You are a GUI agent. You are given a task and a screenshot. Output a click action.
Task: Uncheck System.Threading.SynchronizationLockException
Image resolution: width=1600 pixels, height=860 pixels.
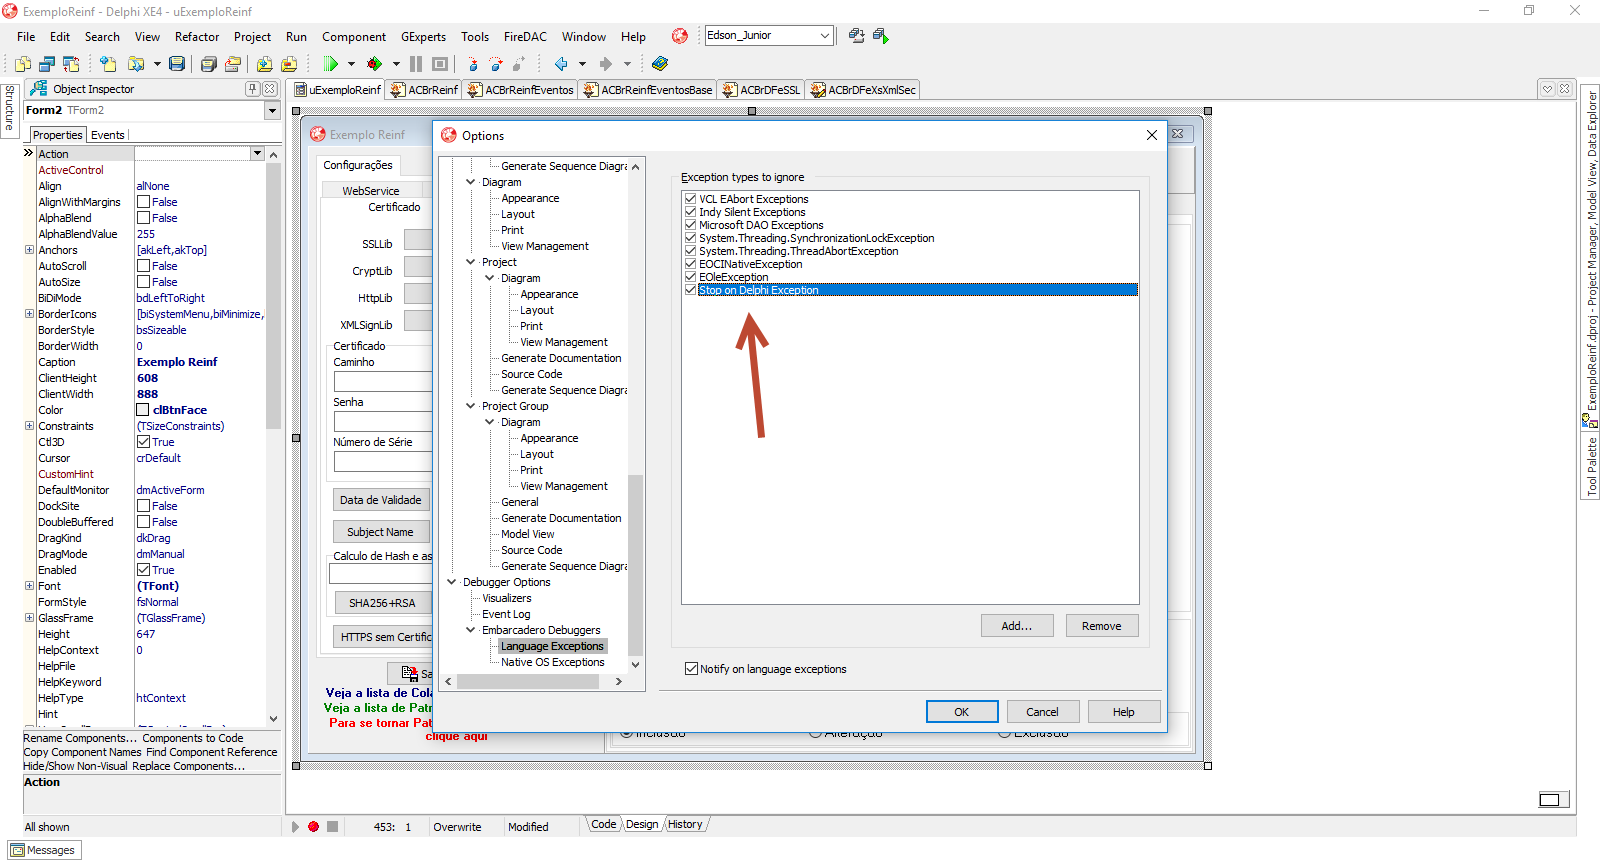(x=690, y=238)
